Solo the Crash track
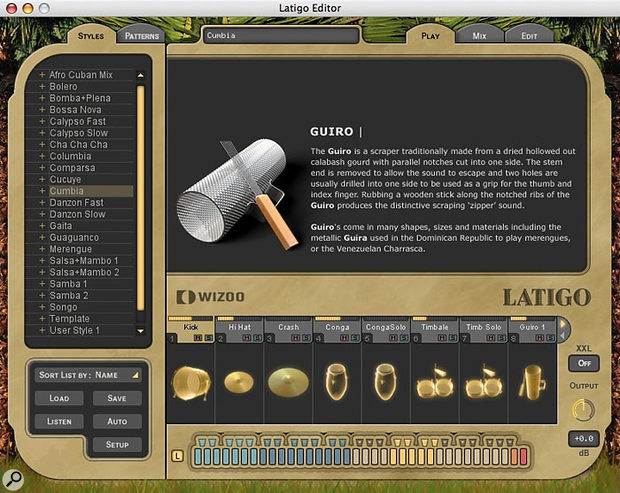 (306, 338)
